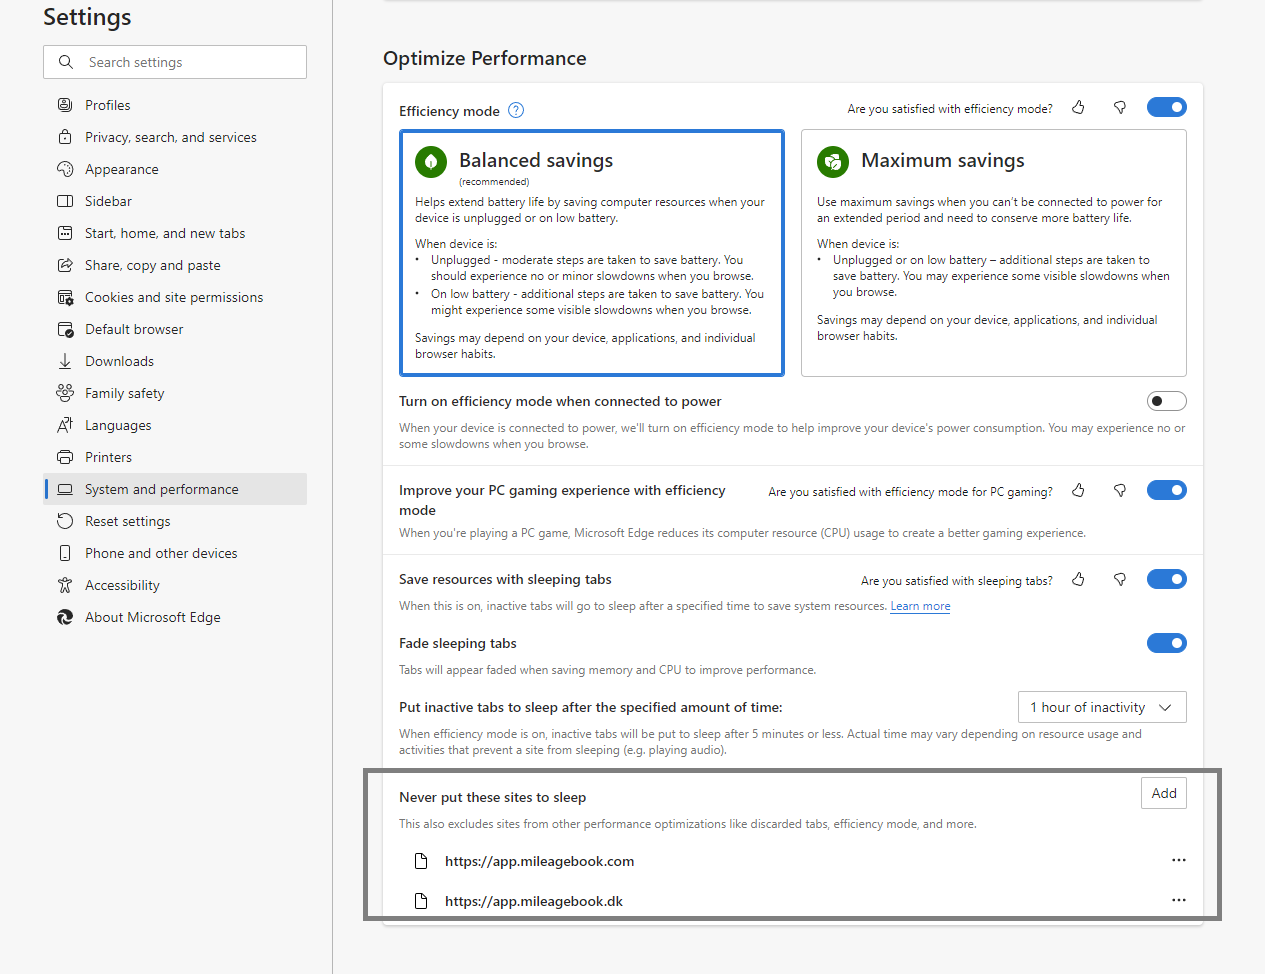Give thumbs up for efficiency mode

pos(1078,108)
